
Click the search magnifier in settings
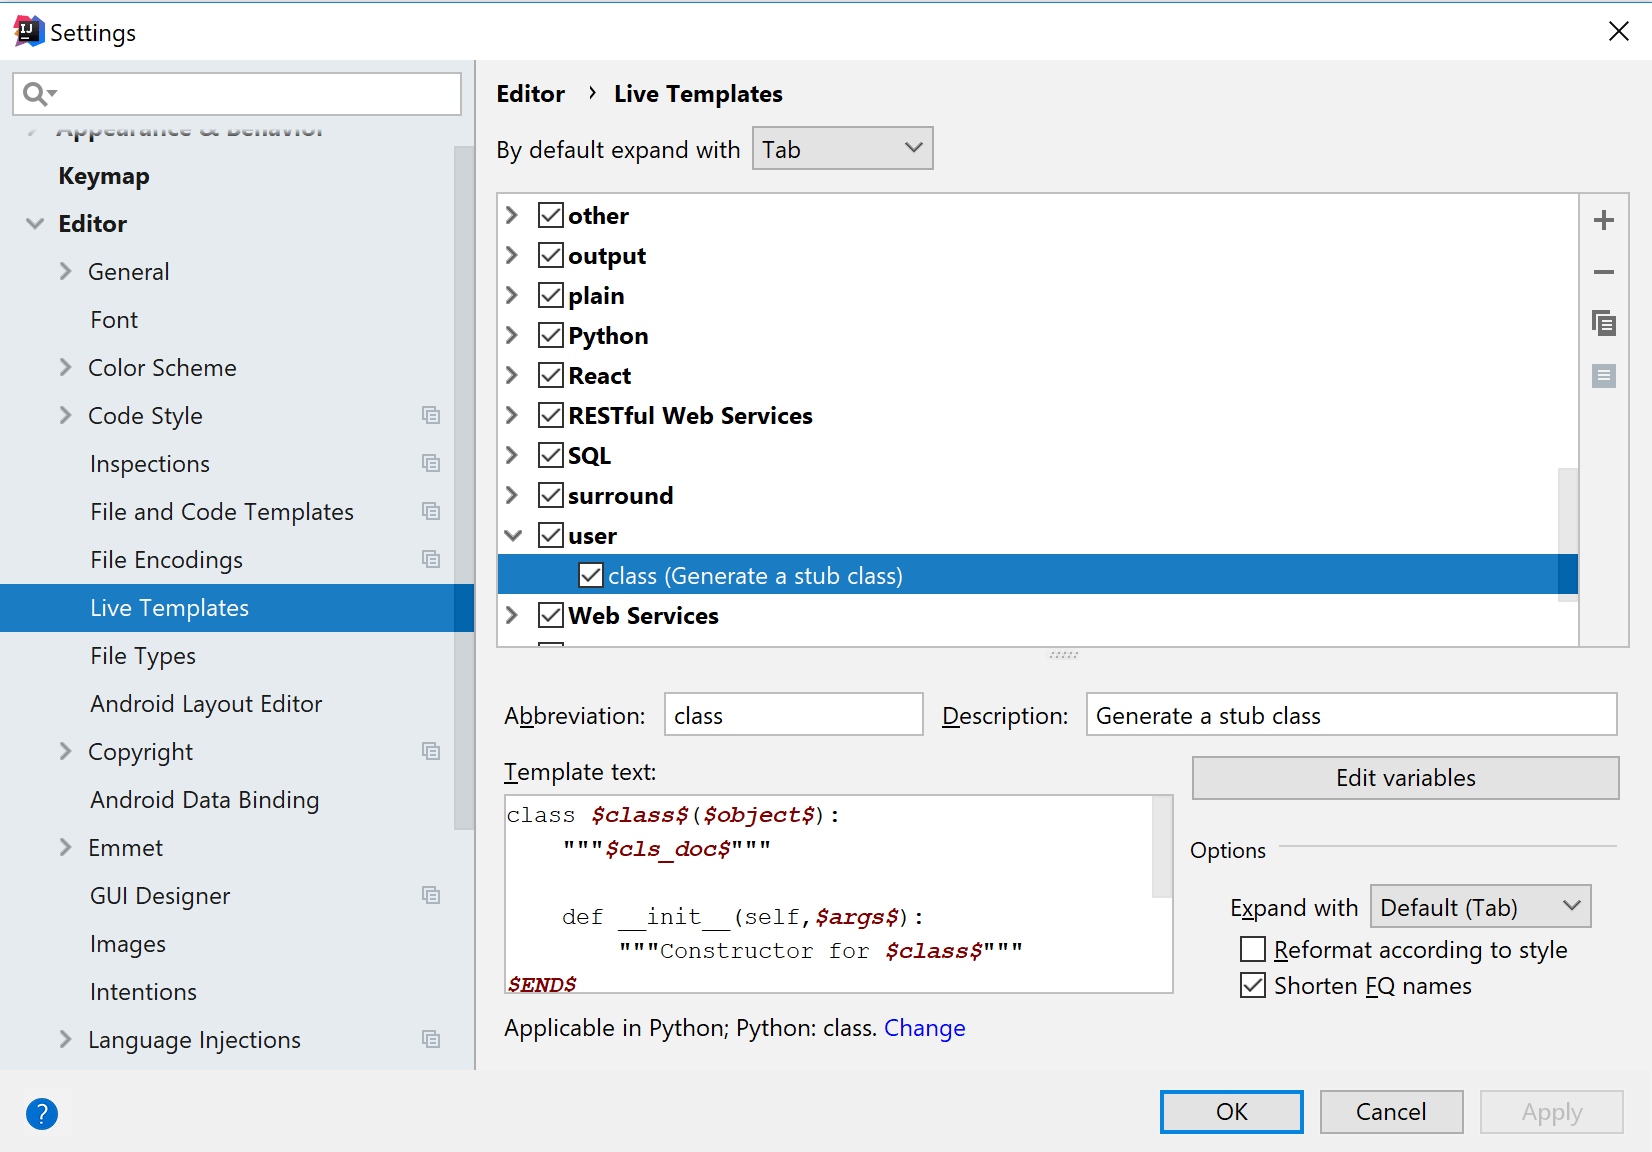pos(35,93)
